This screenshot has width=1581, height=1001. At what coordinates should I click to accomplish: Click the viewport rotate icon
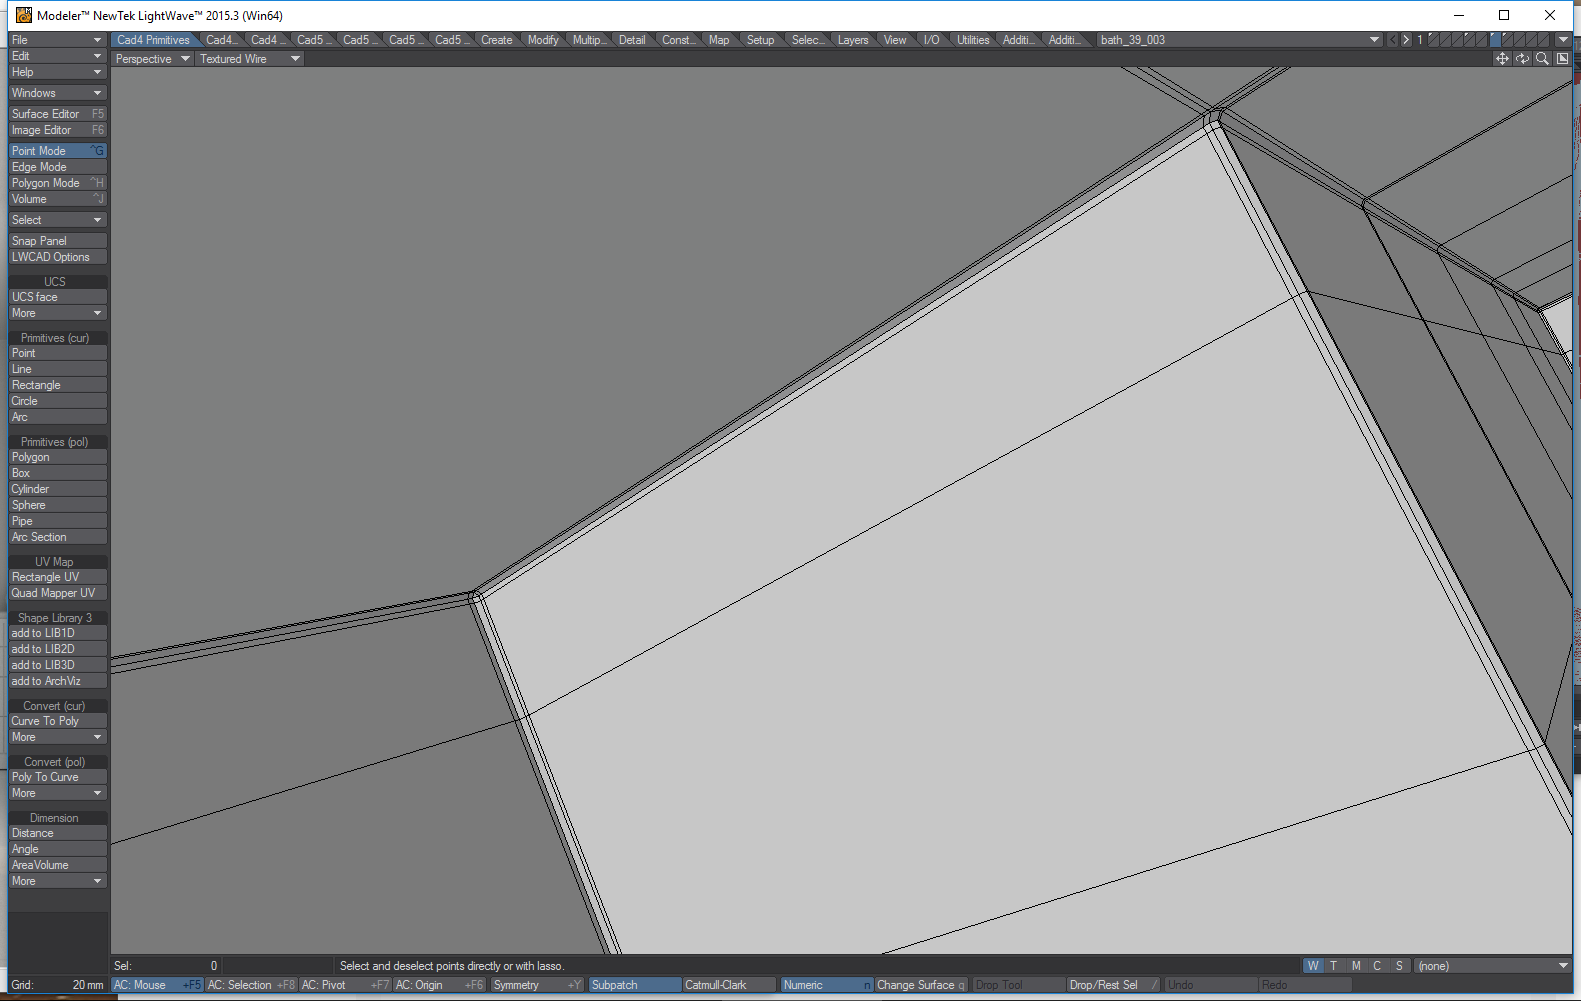coord(1522,59)
